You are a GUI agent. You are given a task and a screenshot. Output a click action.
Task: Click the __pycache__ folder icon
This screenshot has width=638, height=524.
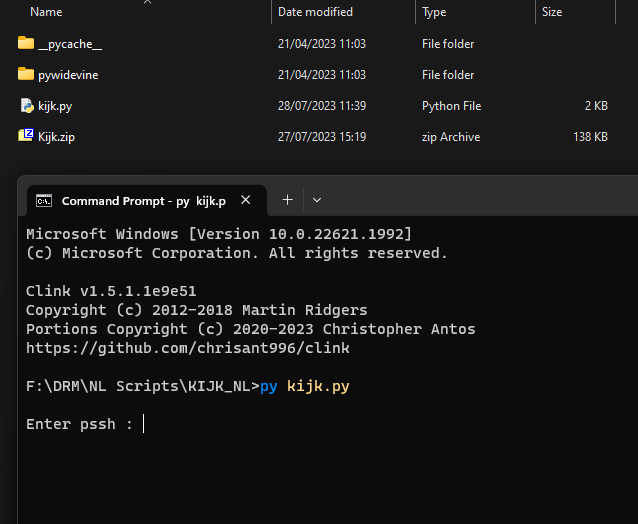tap(26, 44)
